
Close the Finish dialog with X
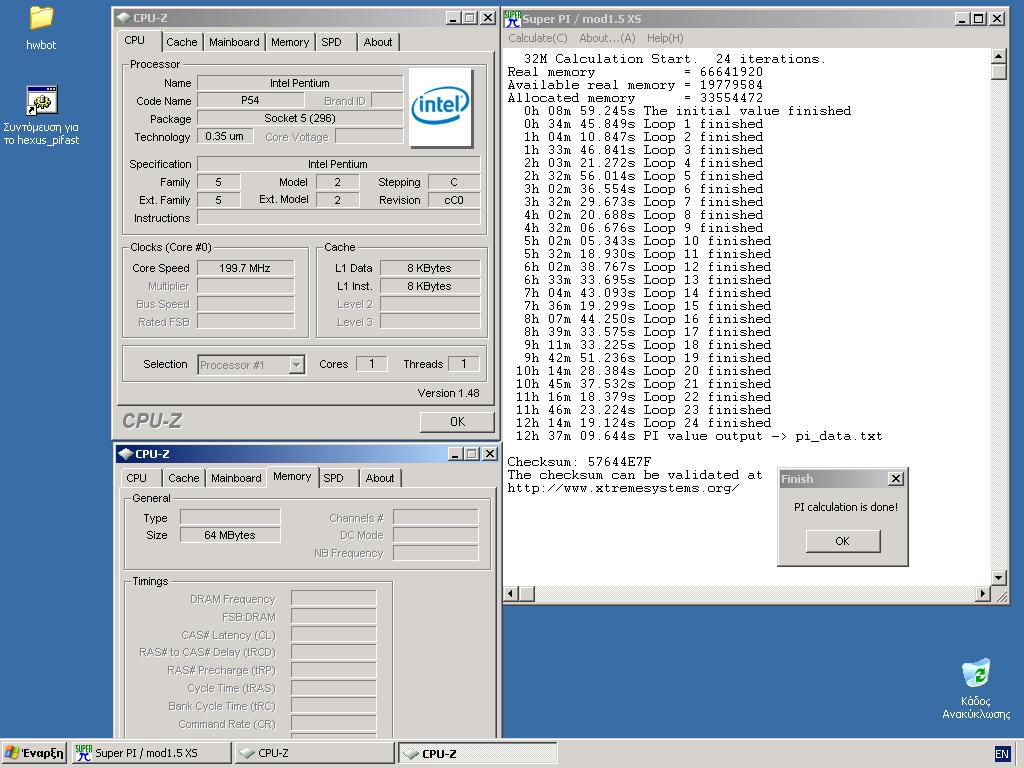pos(896,479)
